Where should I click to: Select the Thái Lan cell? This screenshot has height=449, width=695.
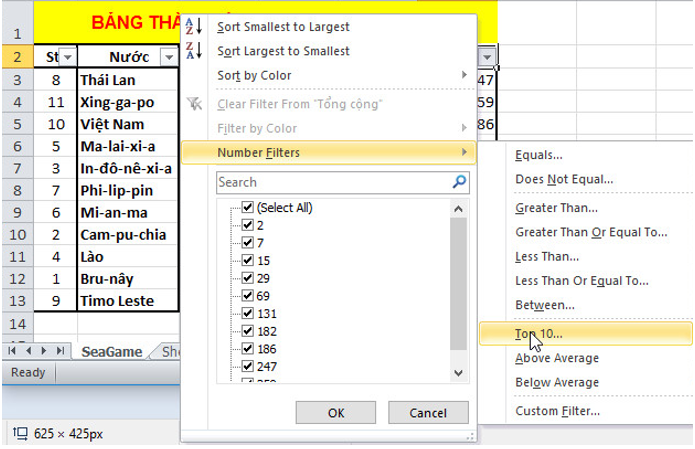pyautogui.click(x=128, y=80)
